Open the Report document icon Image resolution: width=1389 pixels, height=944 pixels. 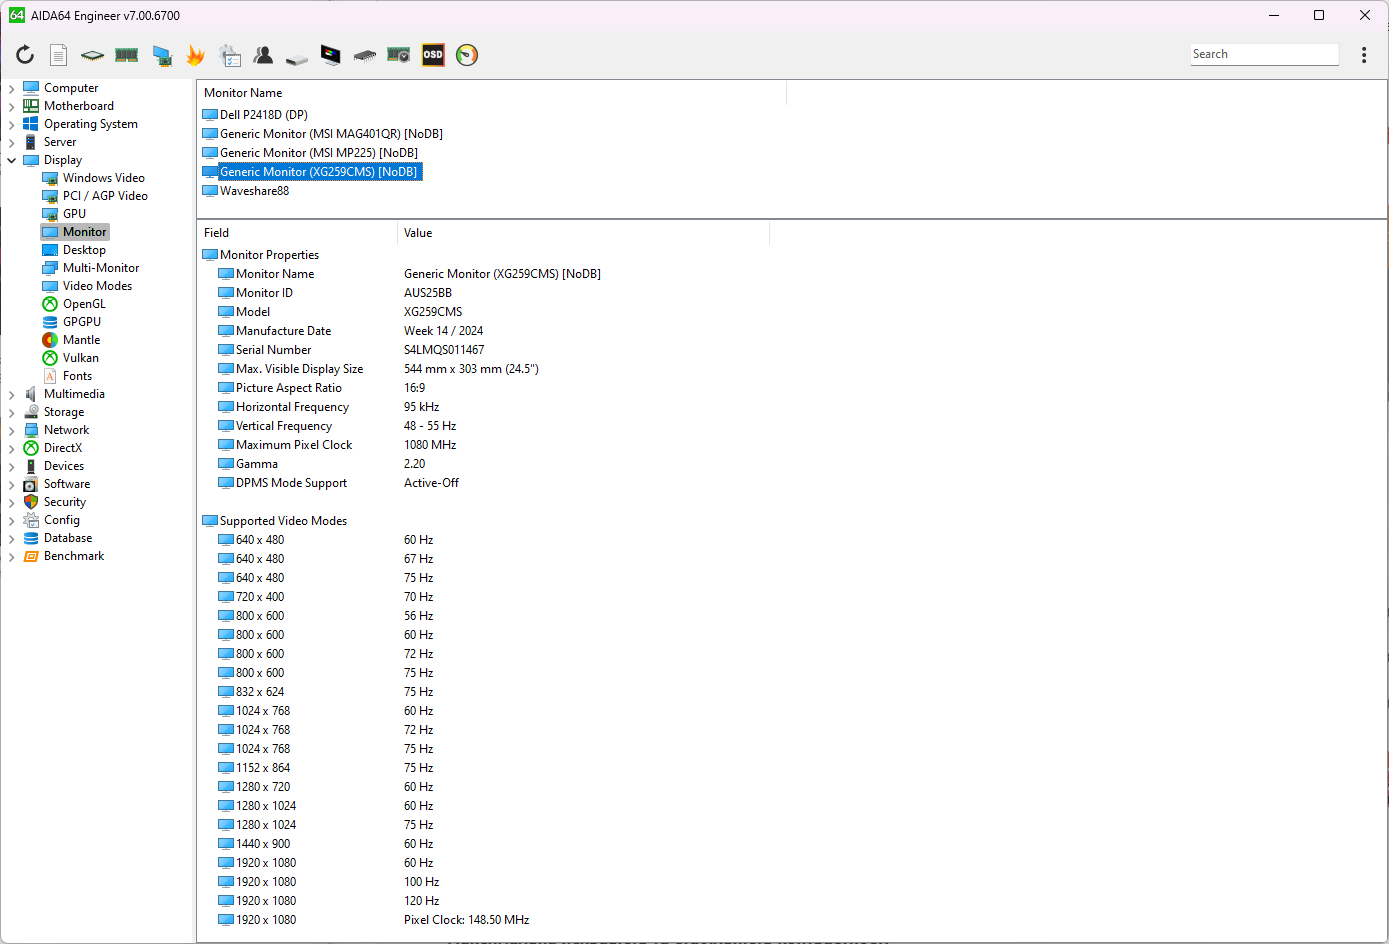coord(59,55)
